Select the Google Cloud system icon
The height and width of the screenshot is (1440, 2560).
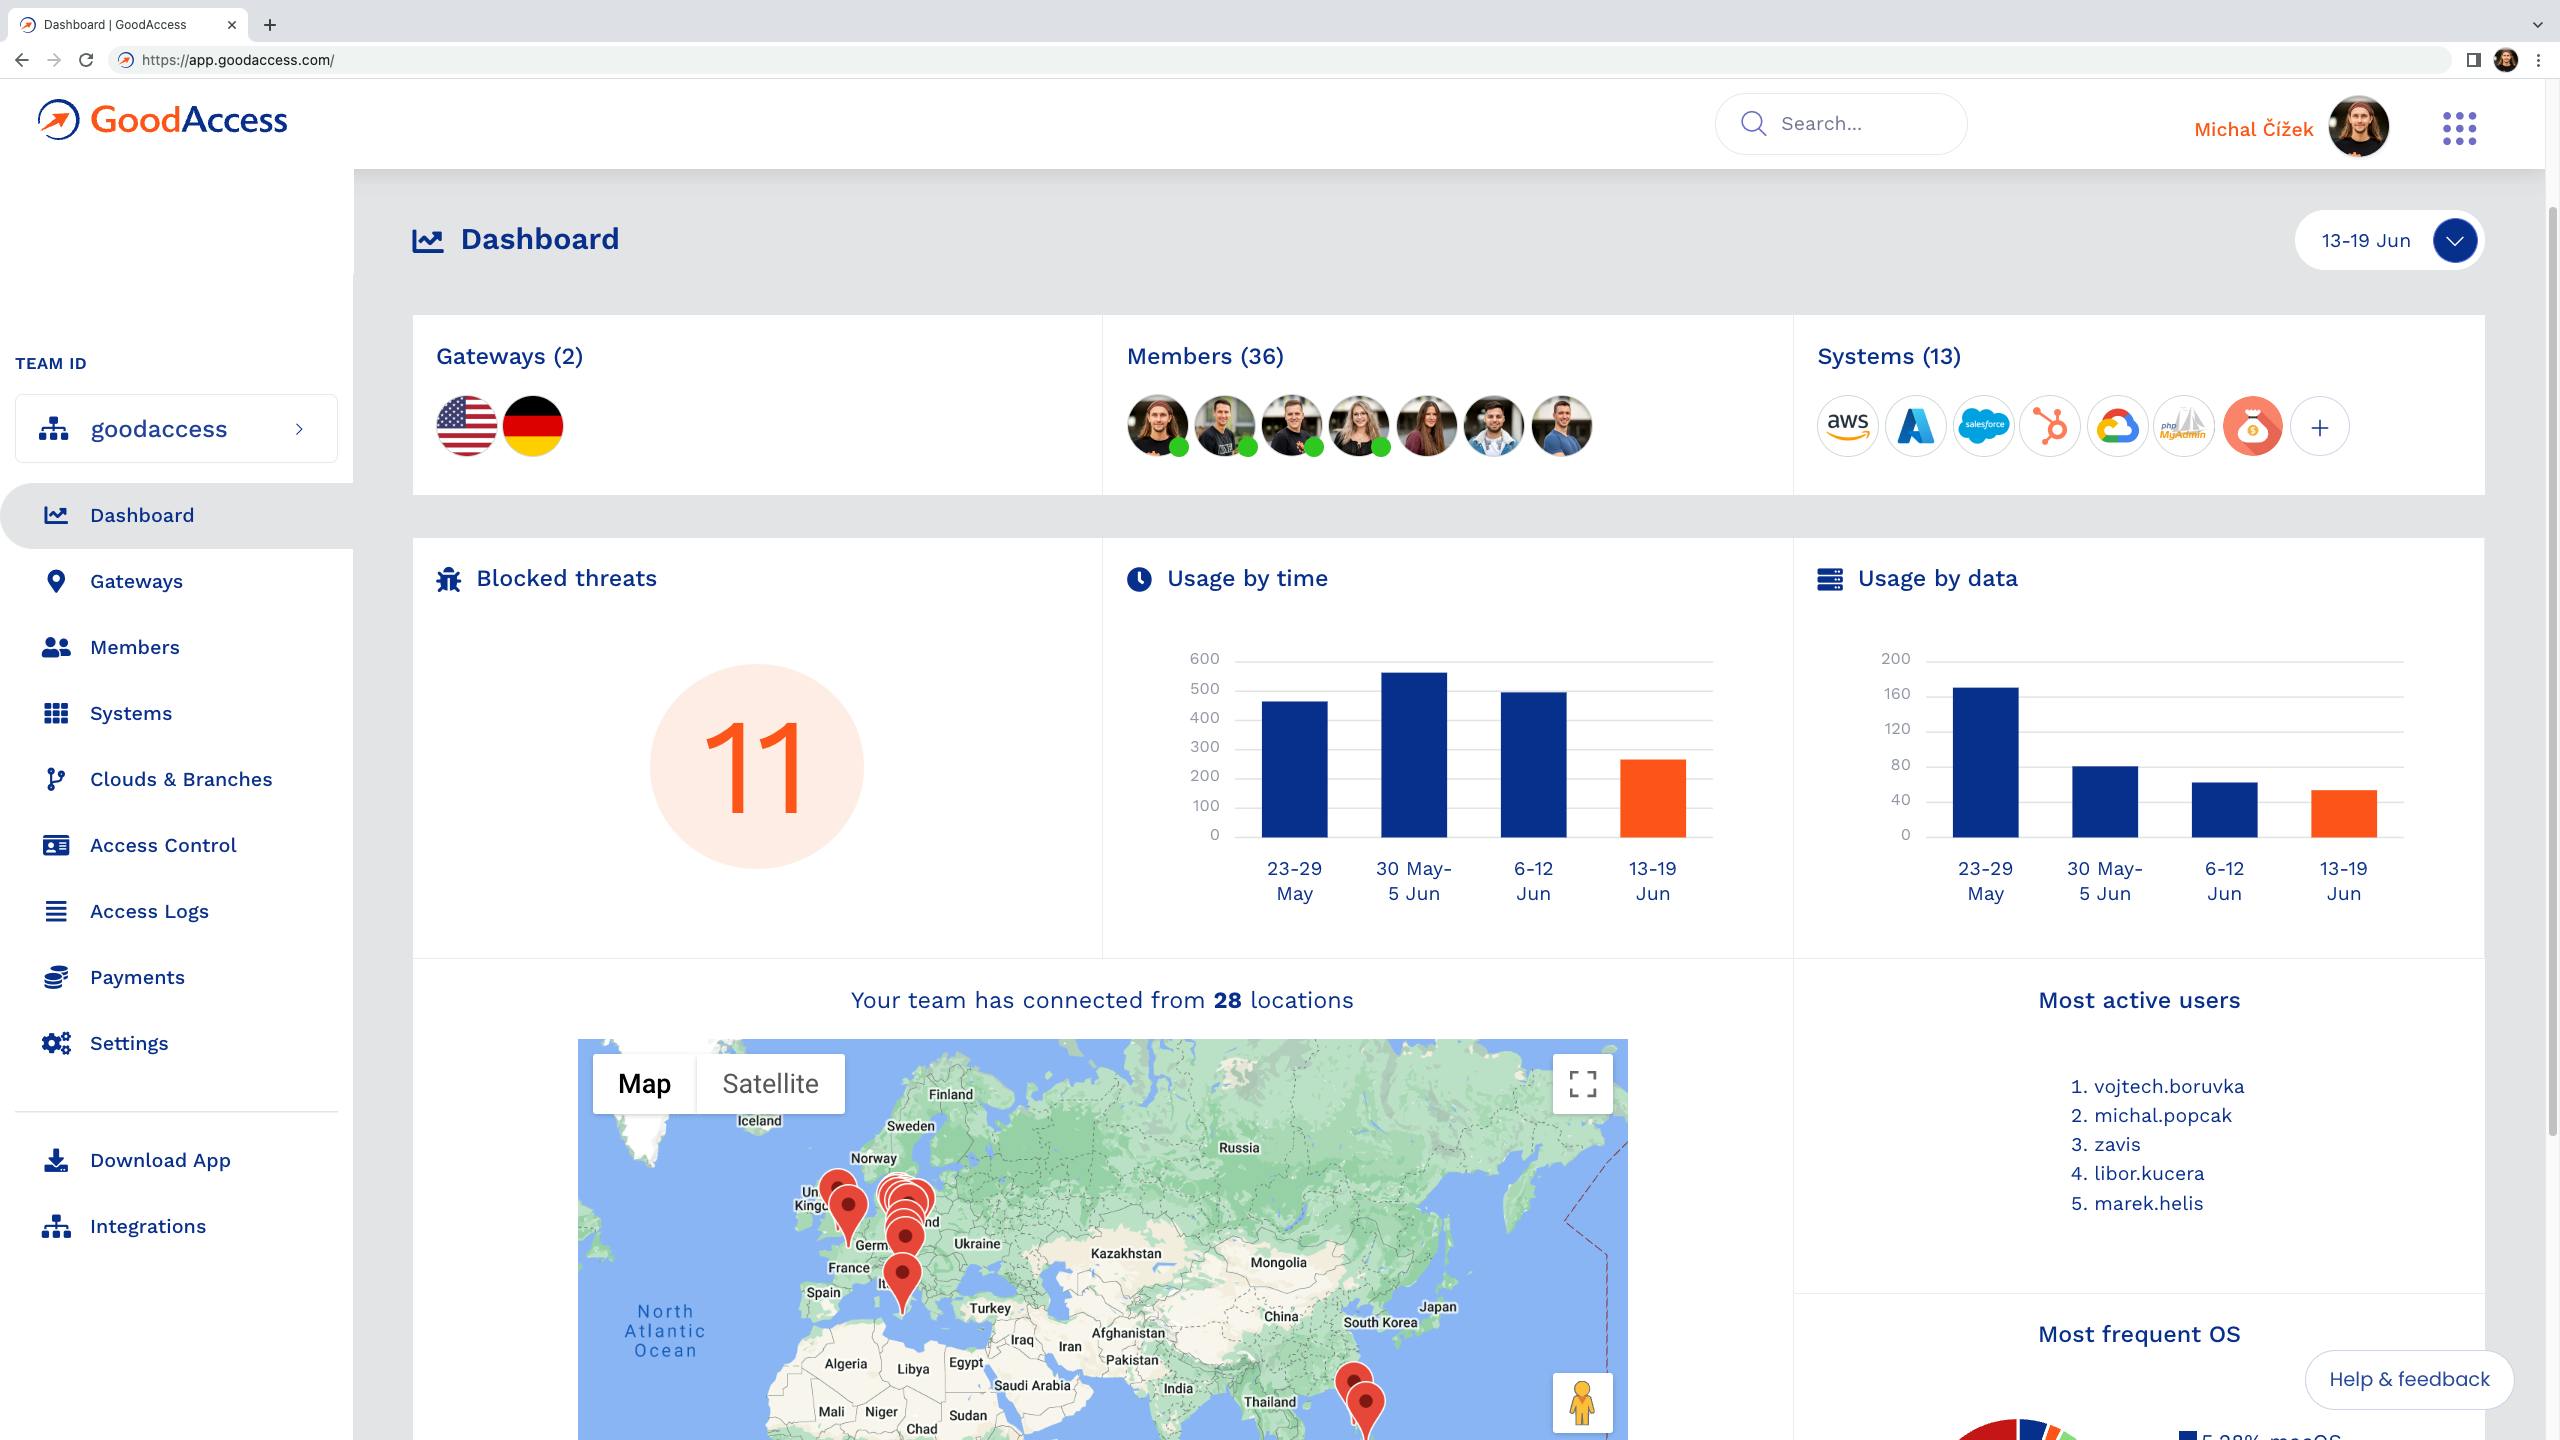(2117, 426)
